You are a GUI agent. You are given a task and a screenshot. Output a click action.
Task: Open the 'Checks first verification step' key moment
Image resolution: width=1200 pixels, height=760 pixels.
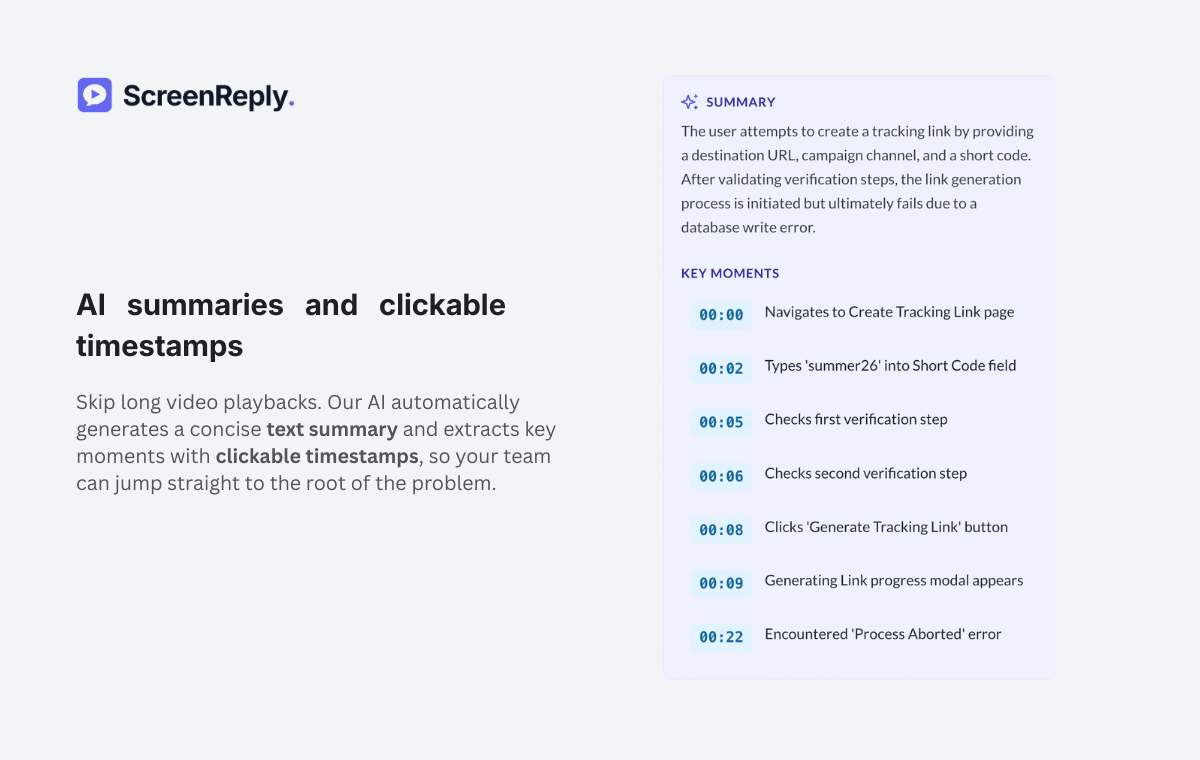[855, 420]
